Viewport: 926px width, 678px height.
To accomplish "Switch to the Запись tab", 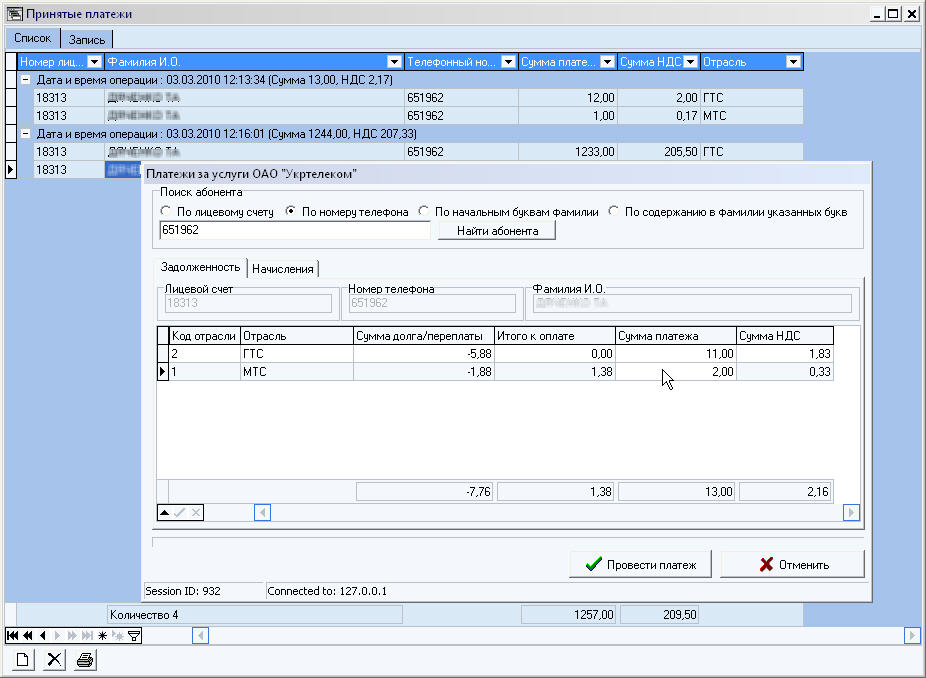I will [87, 40].
